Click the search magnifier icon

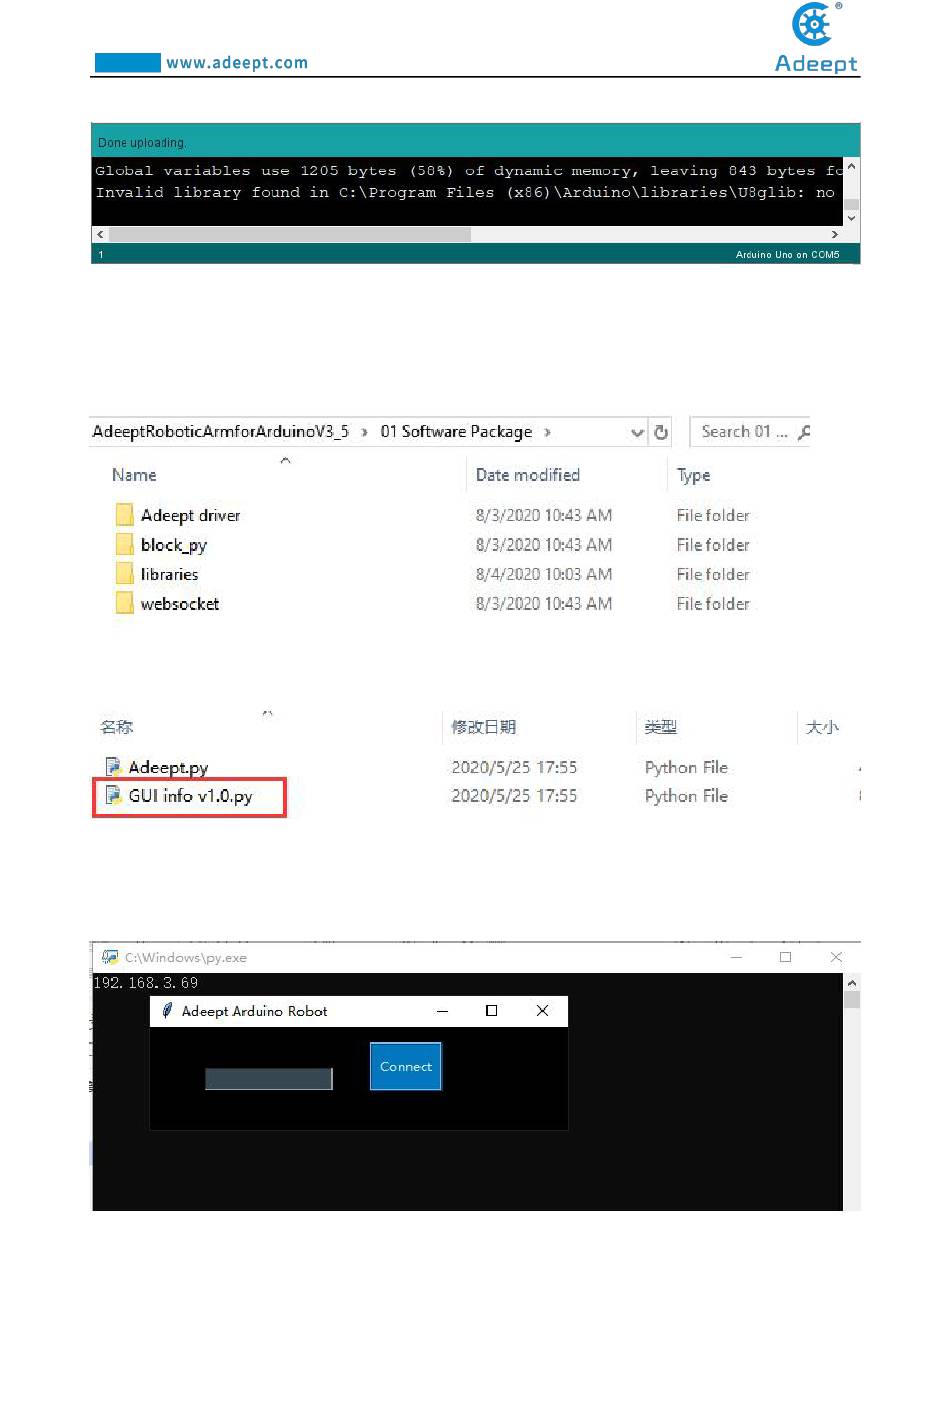(804, 432)
